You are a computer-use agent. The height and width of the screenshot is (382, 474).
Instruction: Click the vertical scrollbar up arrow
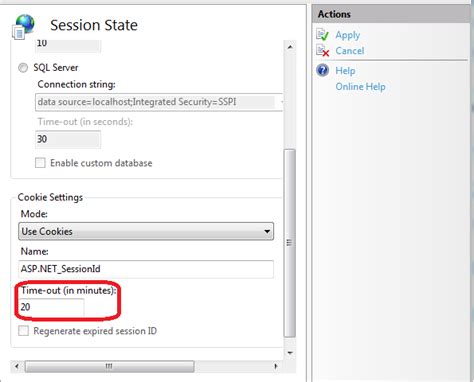[290, 47]
